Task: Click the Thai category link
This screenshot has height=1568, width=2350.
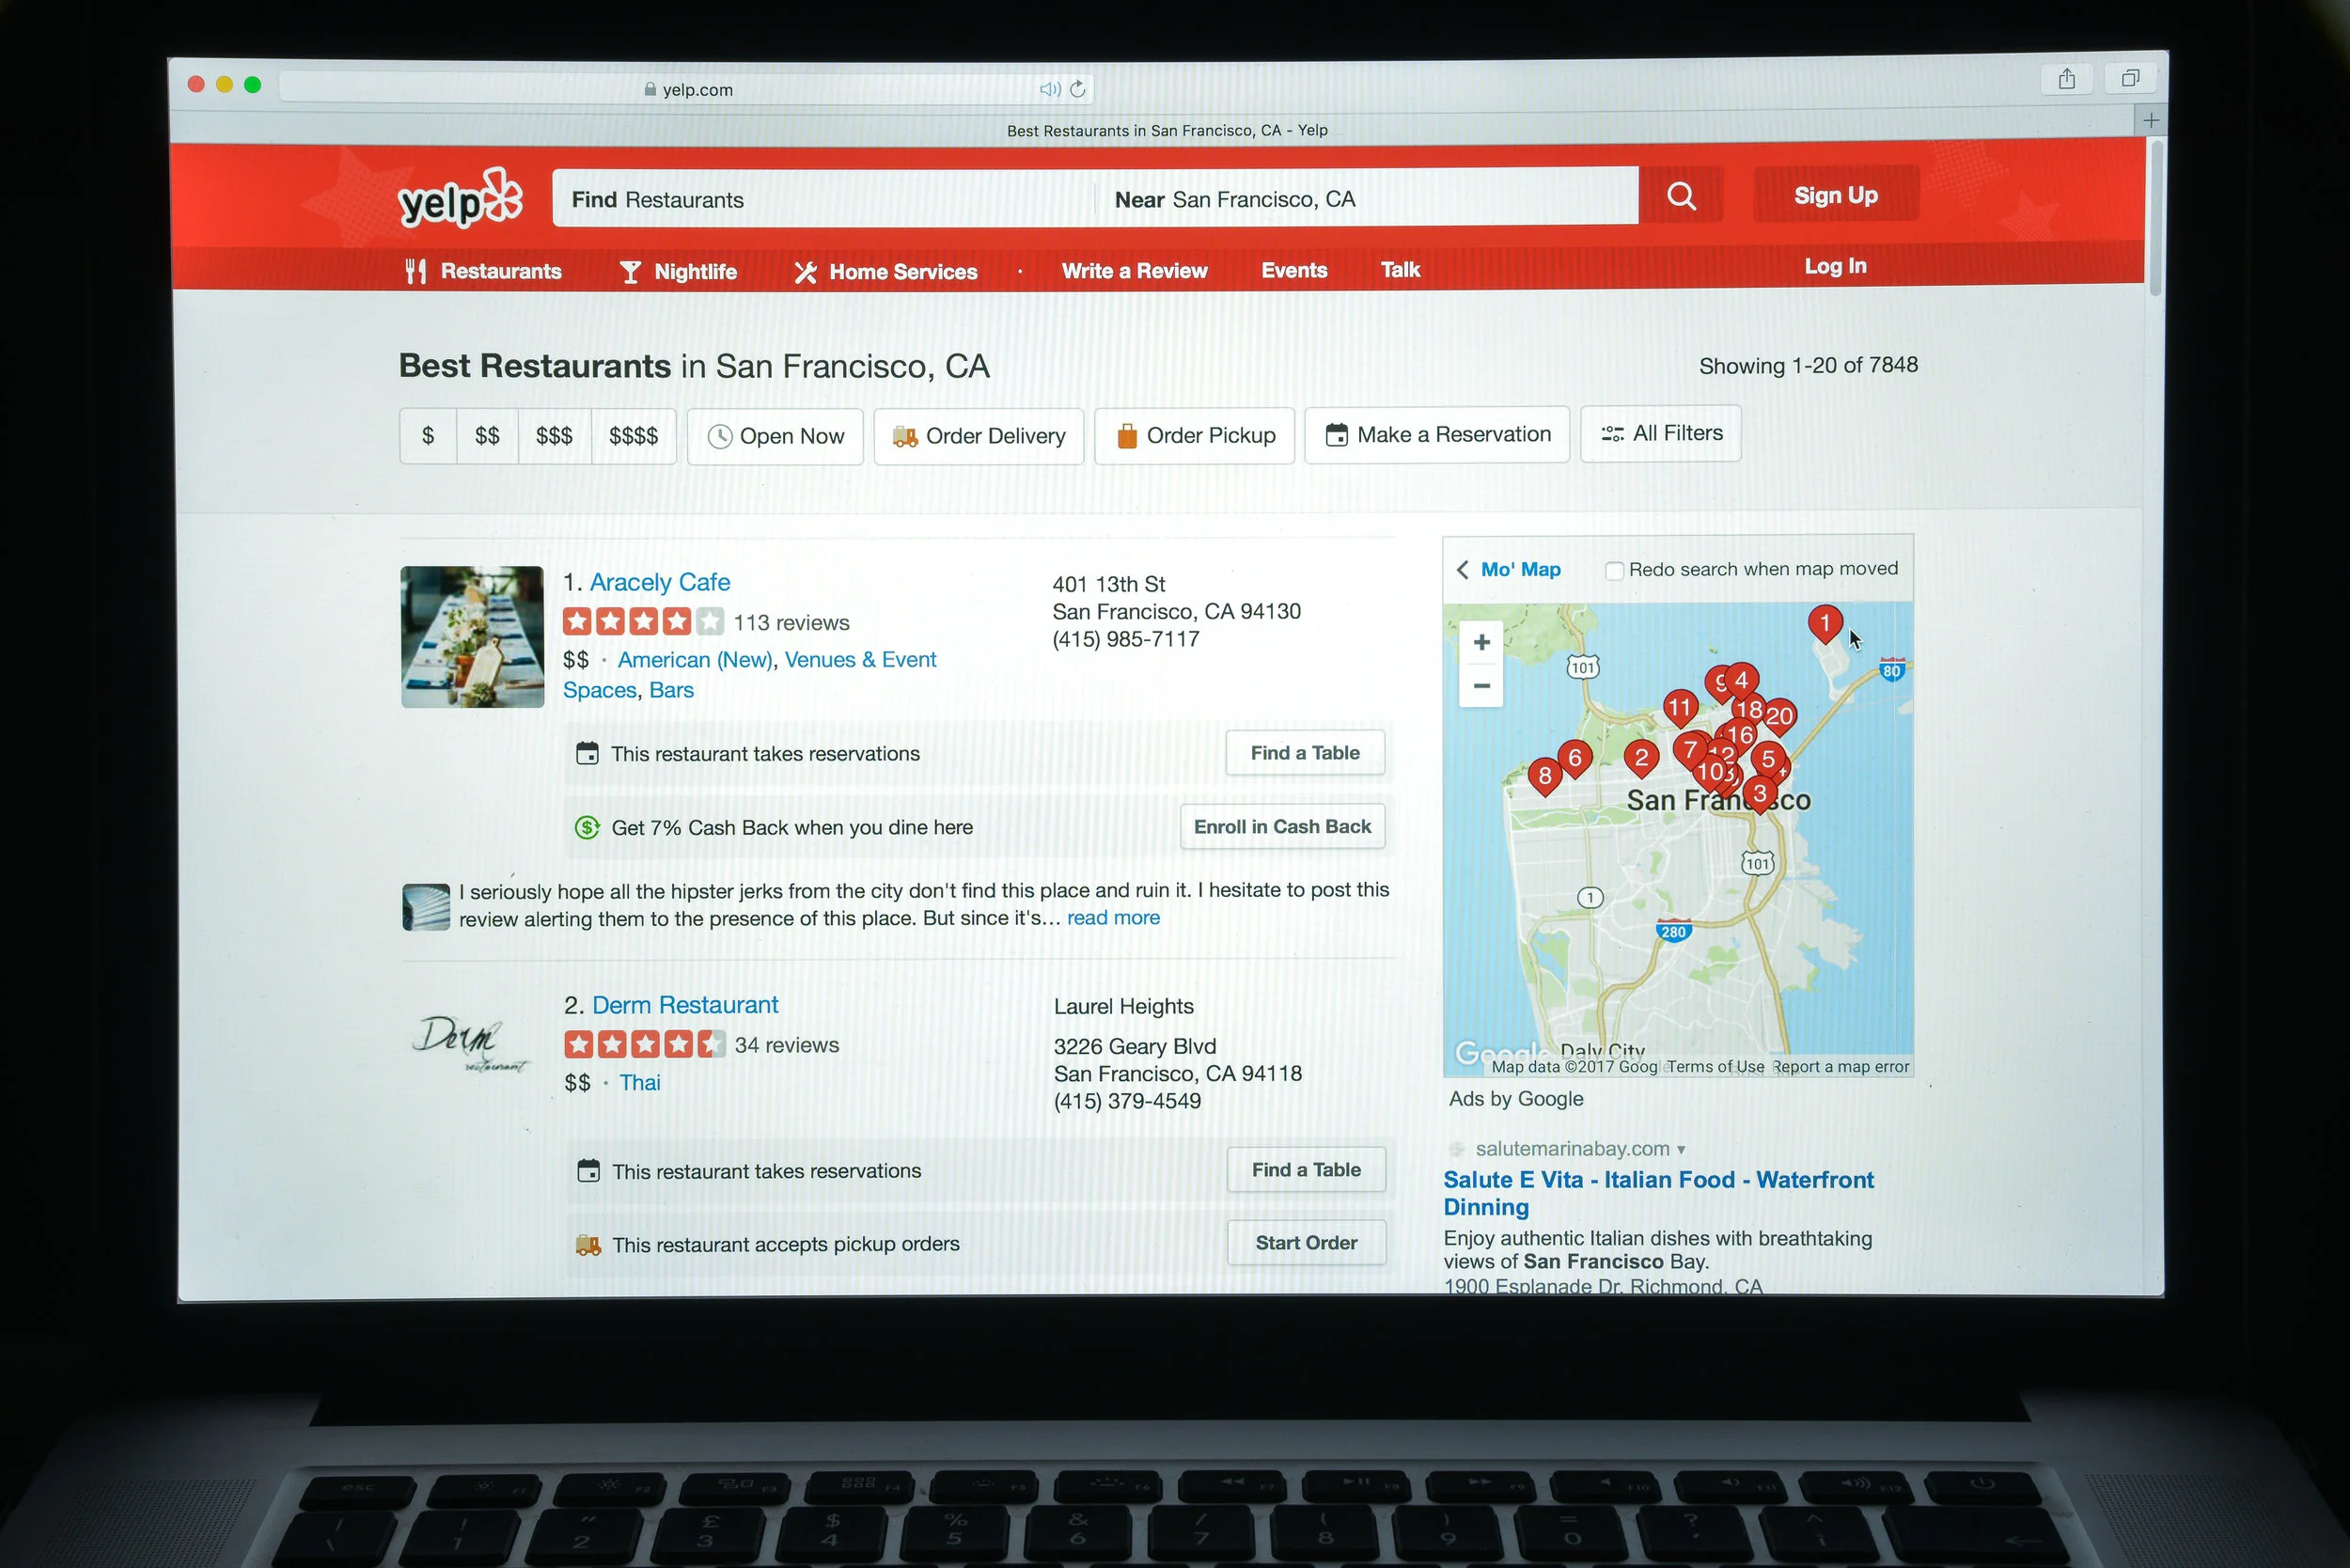Action: 640,1083
